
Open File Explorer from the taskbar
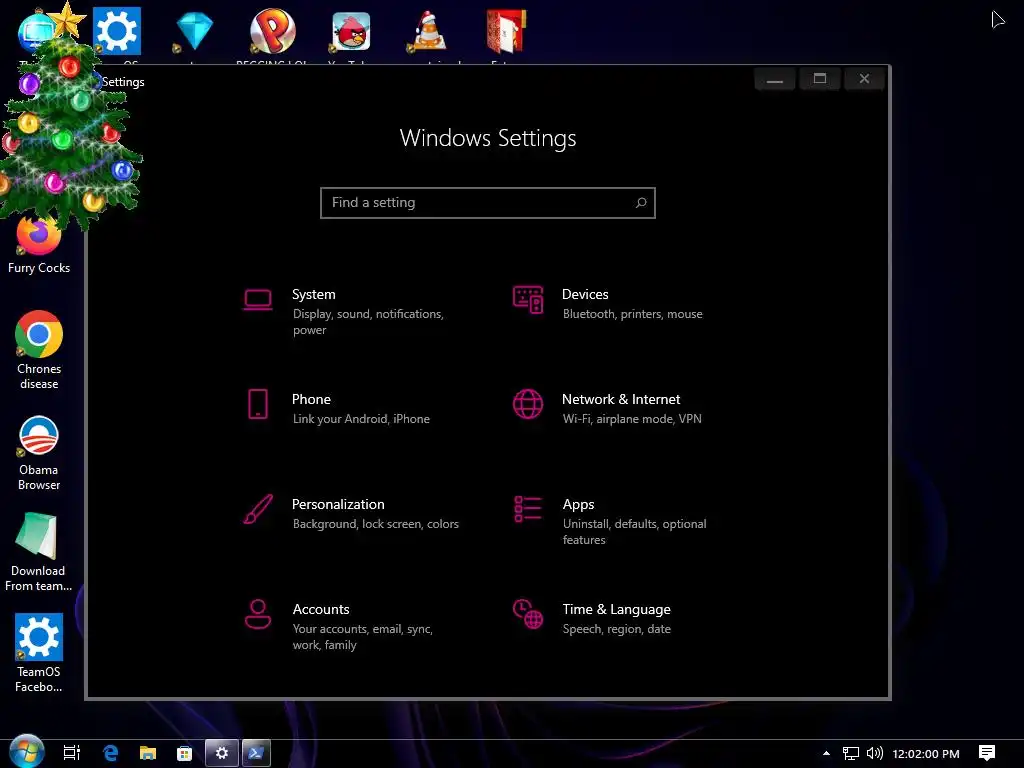click(148, 753)
